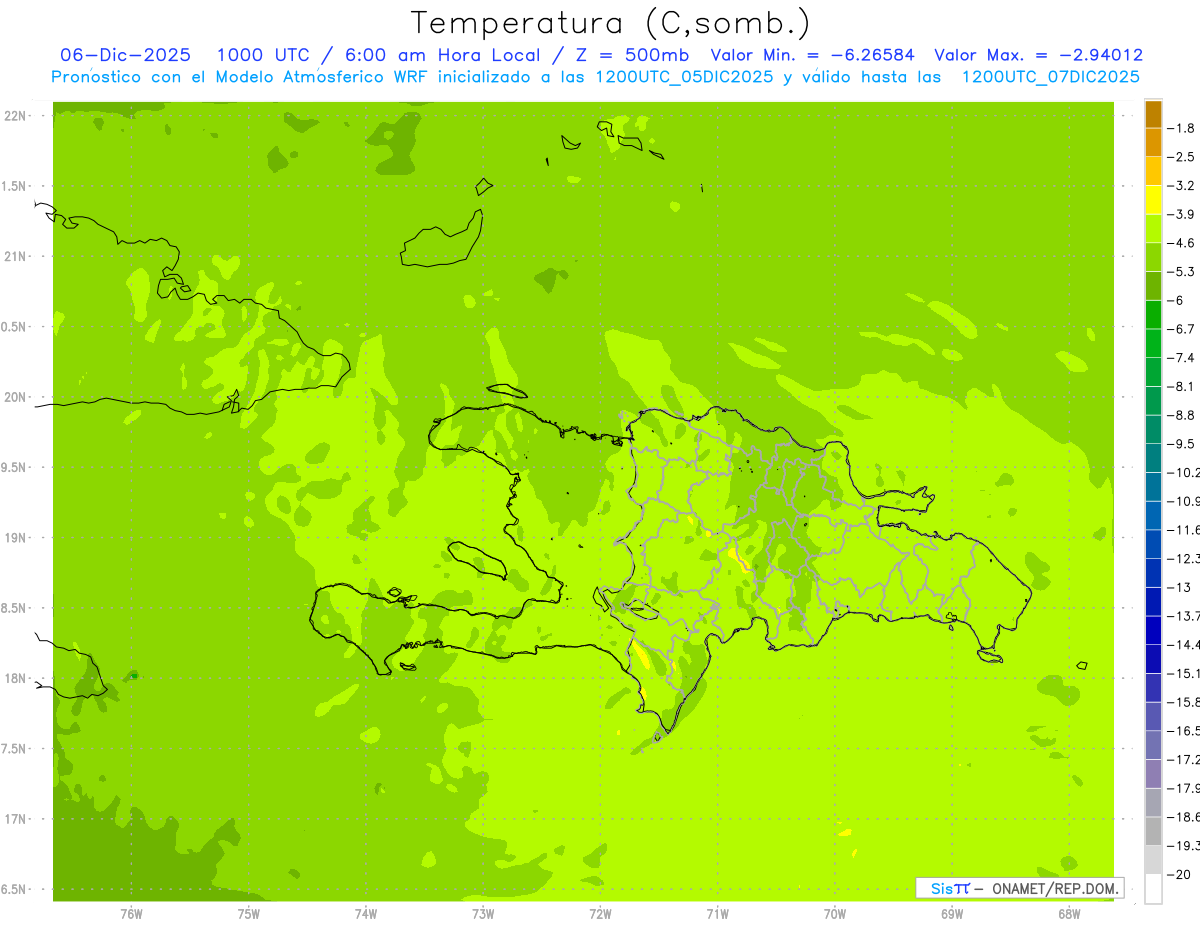Click the '1000 UTC' time text
Viewport: 1200px width, 927px height.
coord(263,55)
